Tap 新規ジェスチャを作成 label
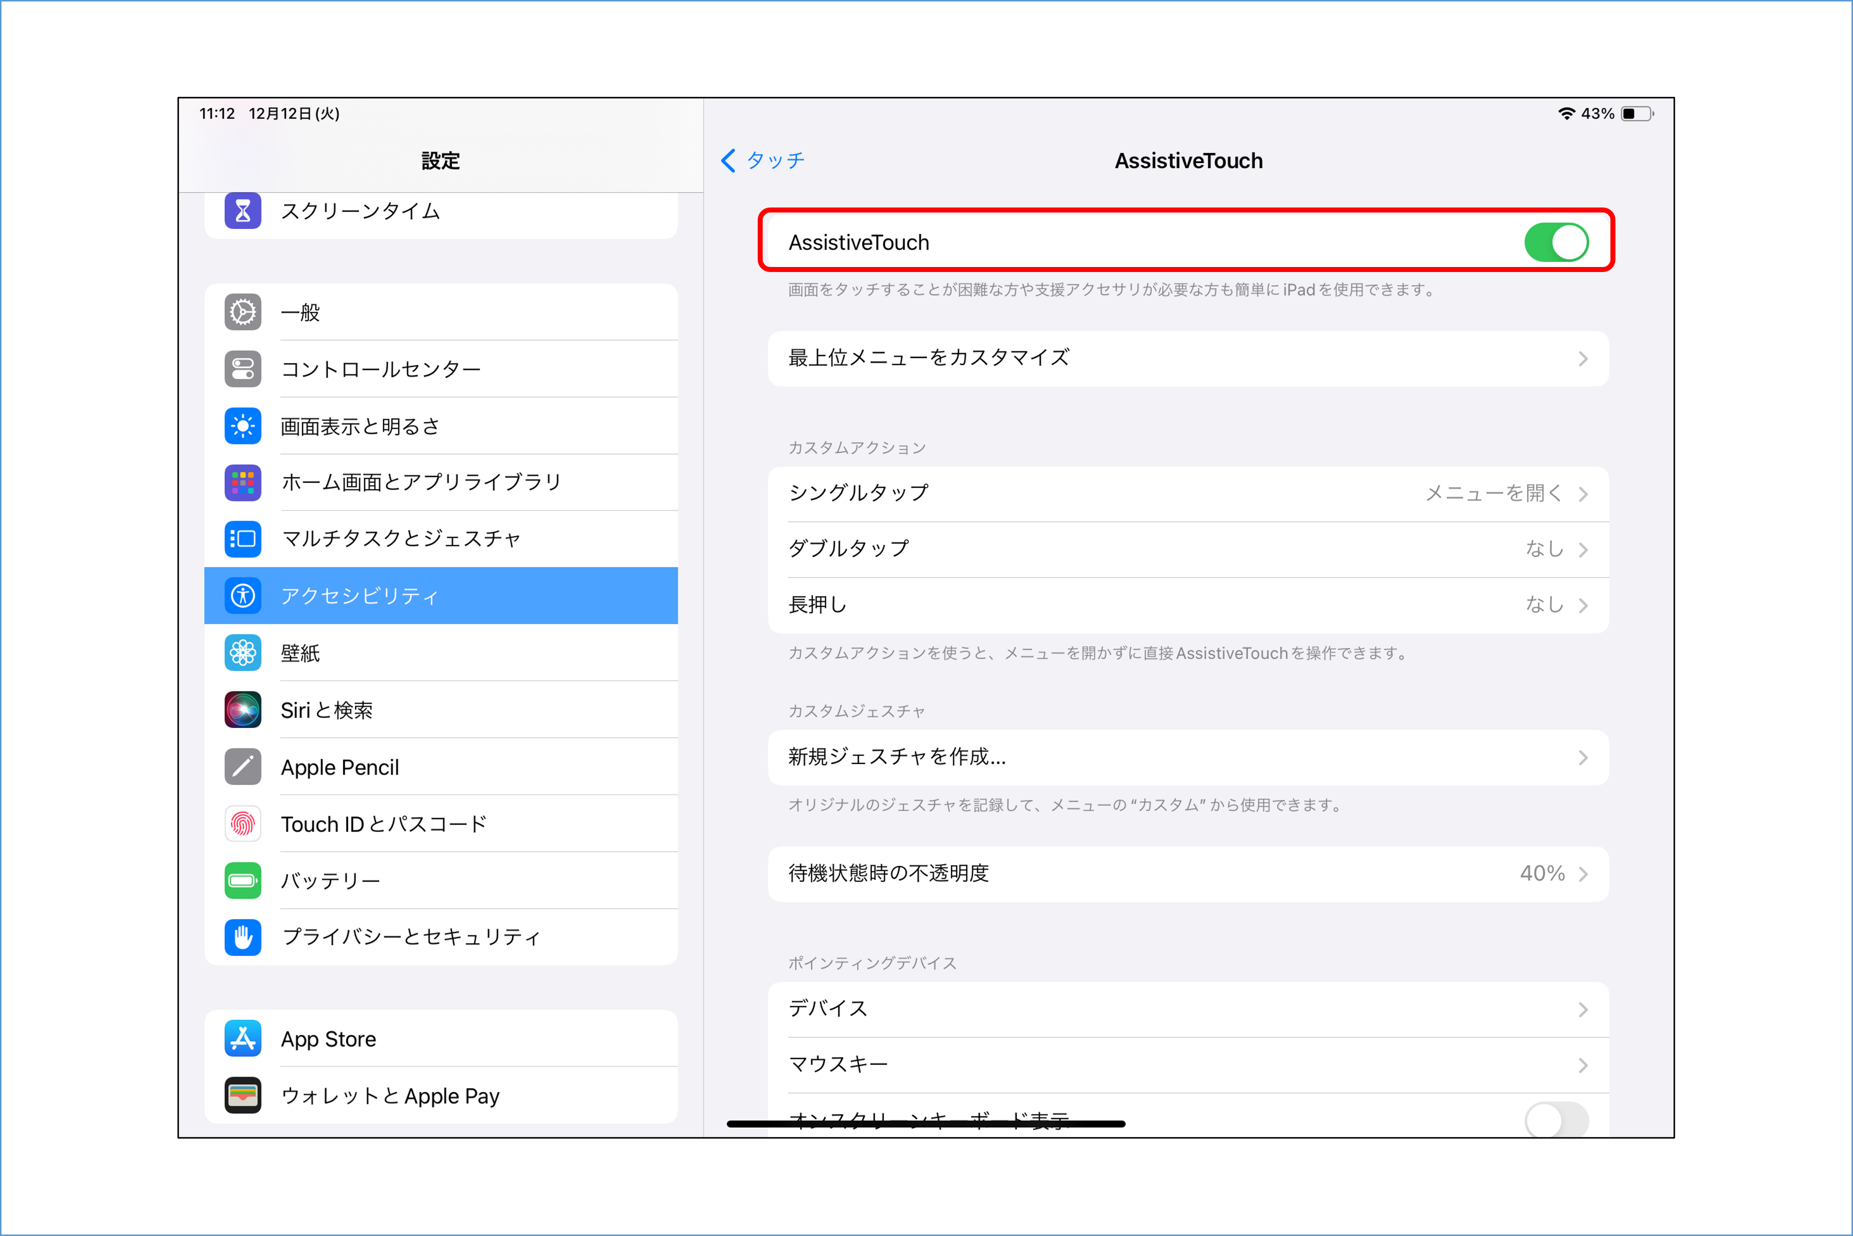This screenshot has height=1236, width=1853. tap(897, 757)
